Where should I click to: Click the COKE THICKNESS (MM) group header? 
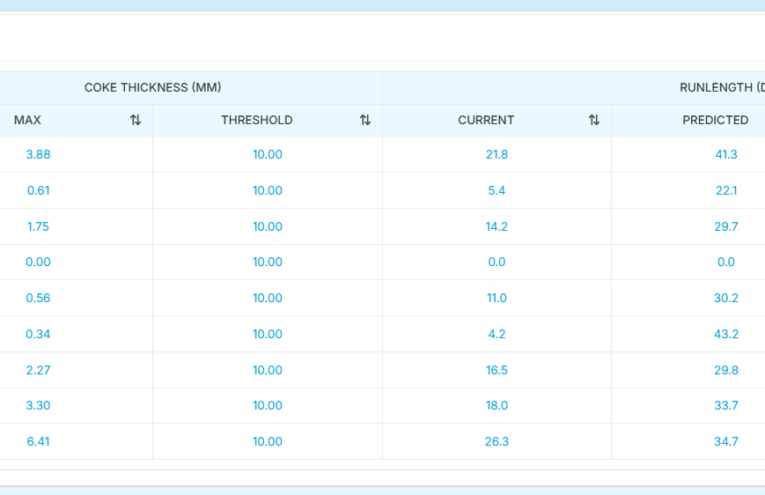click(153, 87)
